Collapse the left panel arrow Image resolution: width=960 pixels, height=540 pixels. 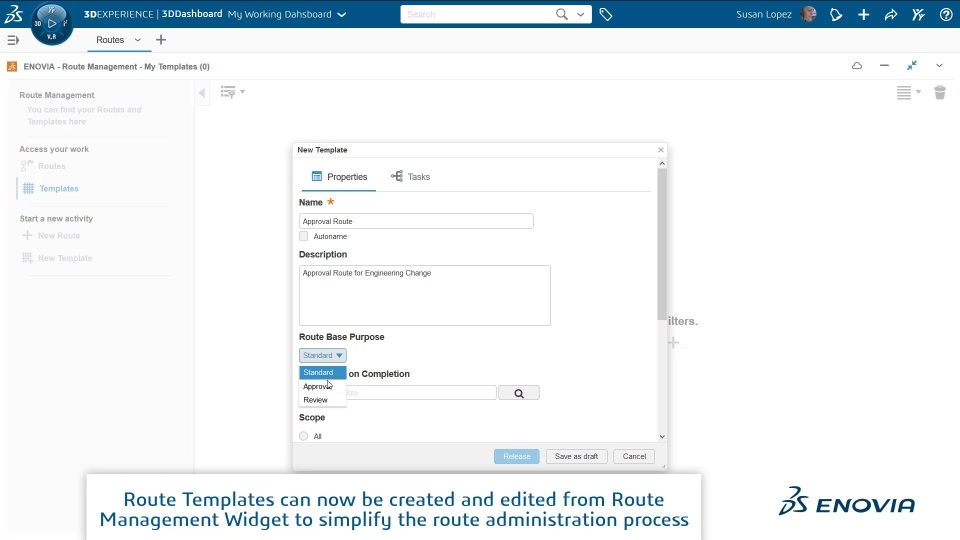point(201,93)
